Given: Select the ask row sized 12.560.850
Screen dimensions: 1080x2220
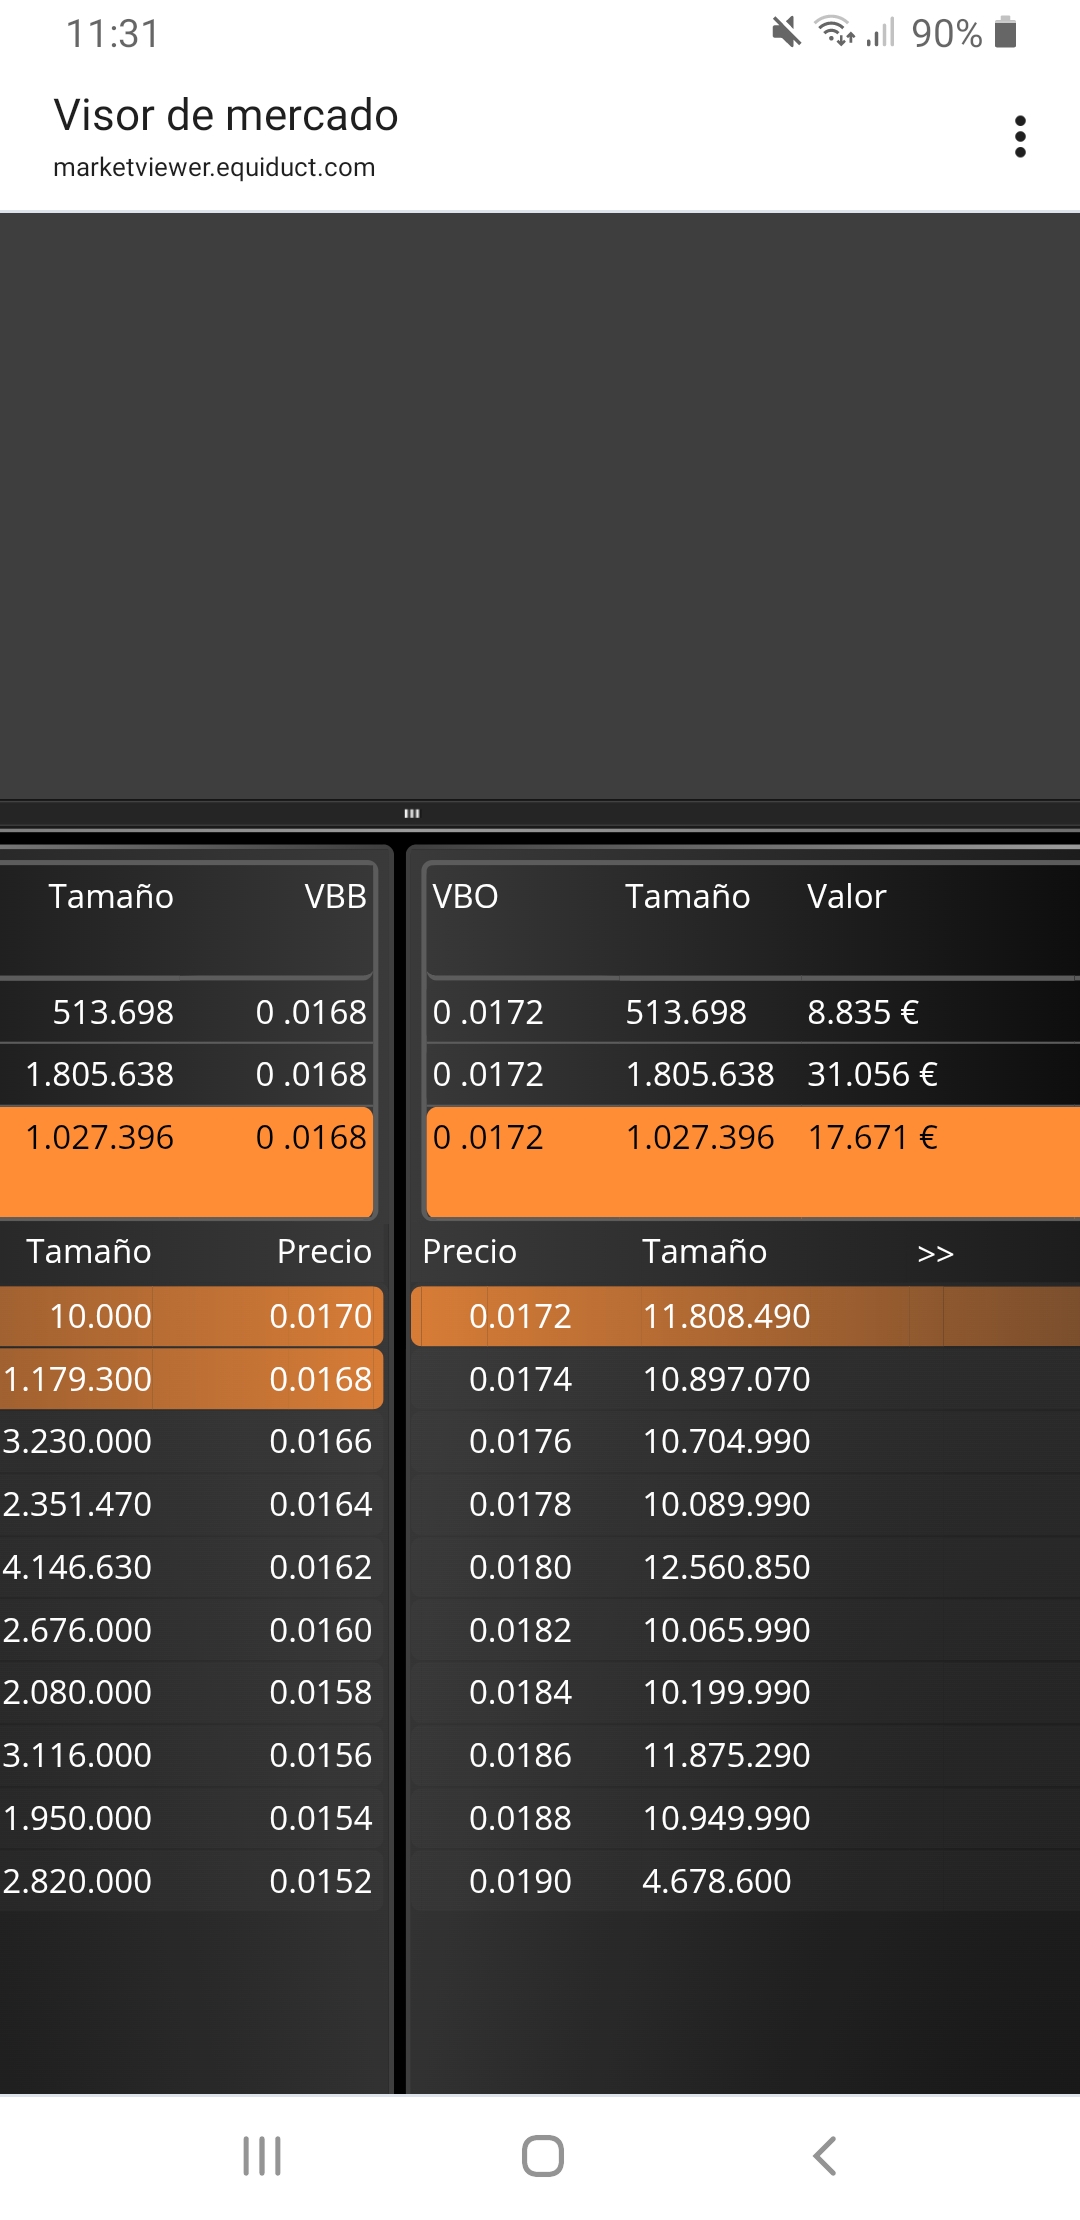Looking at the screenshot, I should point(746,1567).
